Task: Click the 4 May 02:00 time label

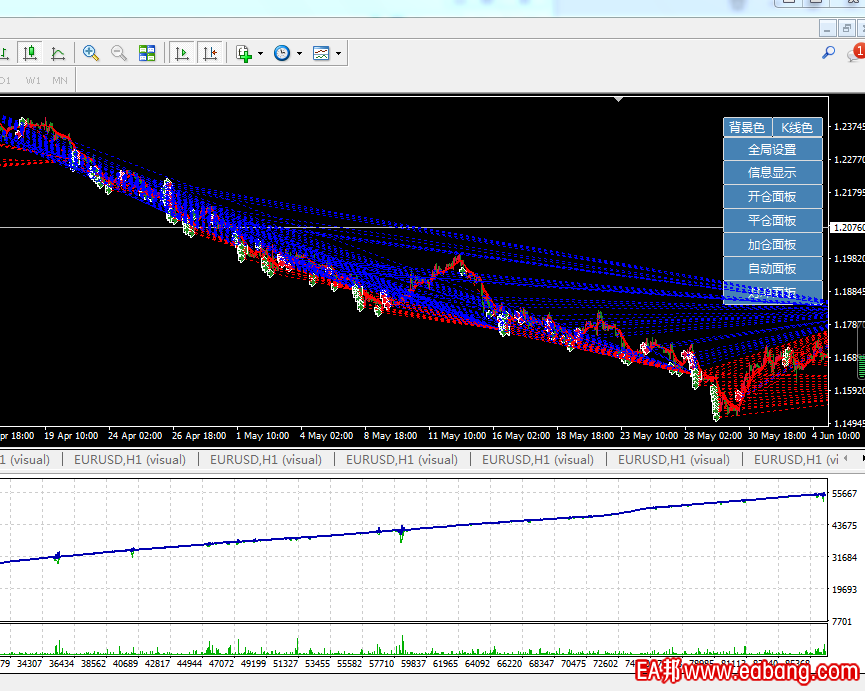Action: [x=327, y=436]
